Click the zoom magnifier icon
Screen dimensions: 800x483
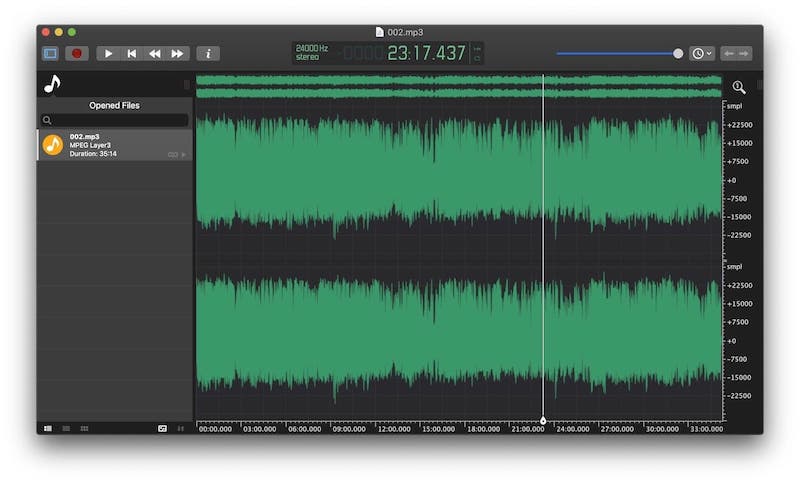pos(738,88)
